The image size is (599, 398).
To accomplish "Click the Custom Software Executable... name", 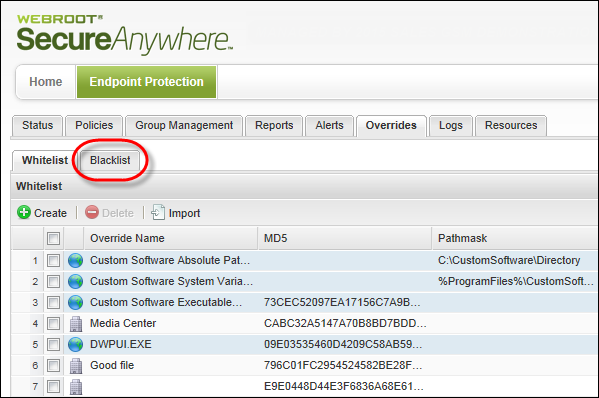I will 166,303.
